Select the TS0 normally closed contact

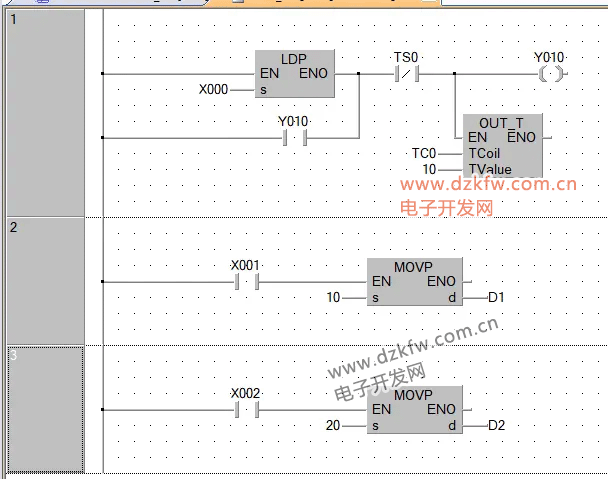point(406,74)
